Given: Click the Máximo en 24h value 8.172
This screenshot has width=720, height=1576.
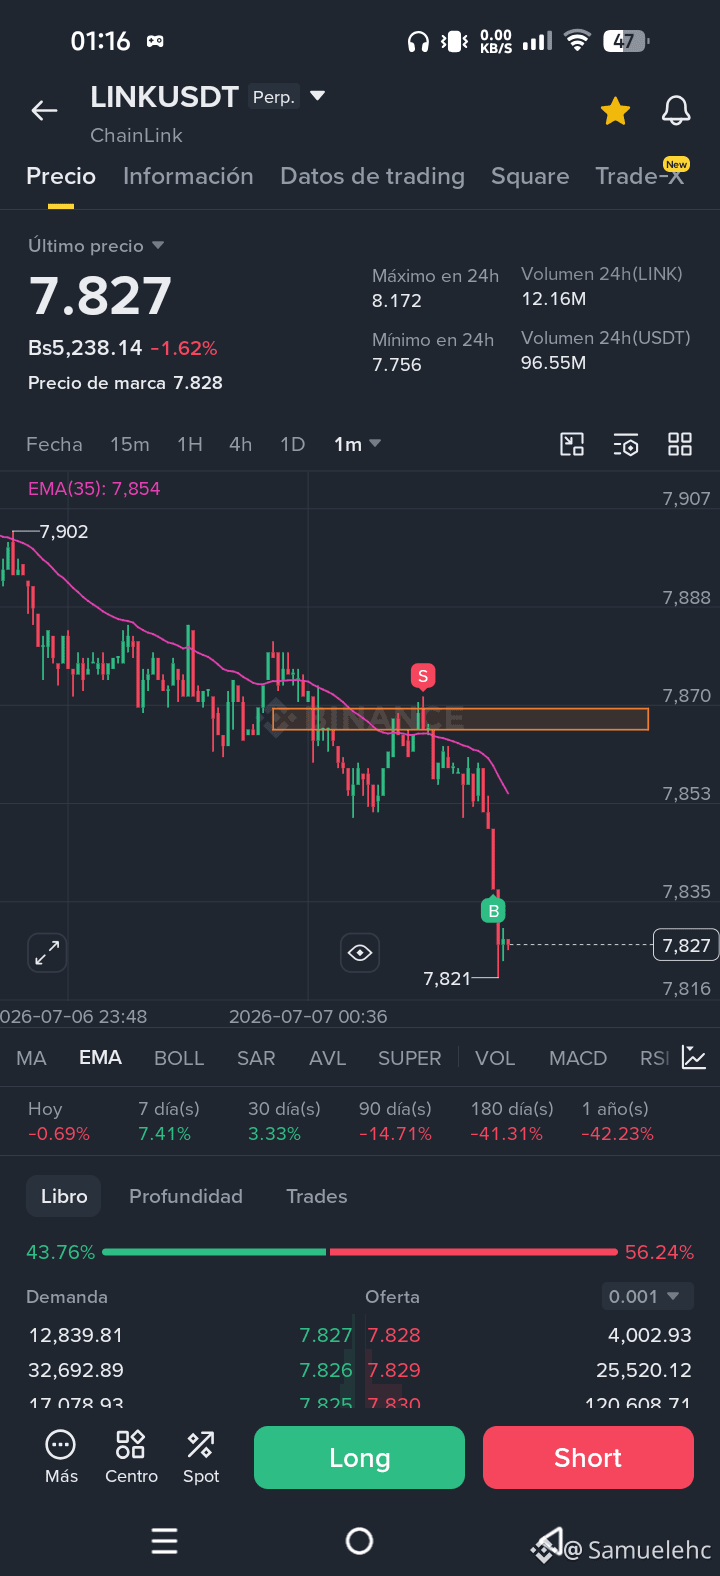Looking at the screenshot, I should point(397,301).
